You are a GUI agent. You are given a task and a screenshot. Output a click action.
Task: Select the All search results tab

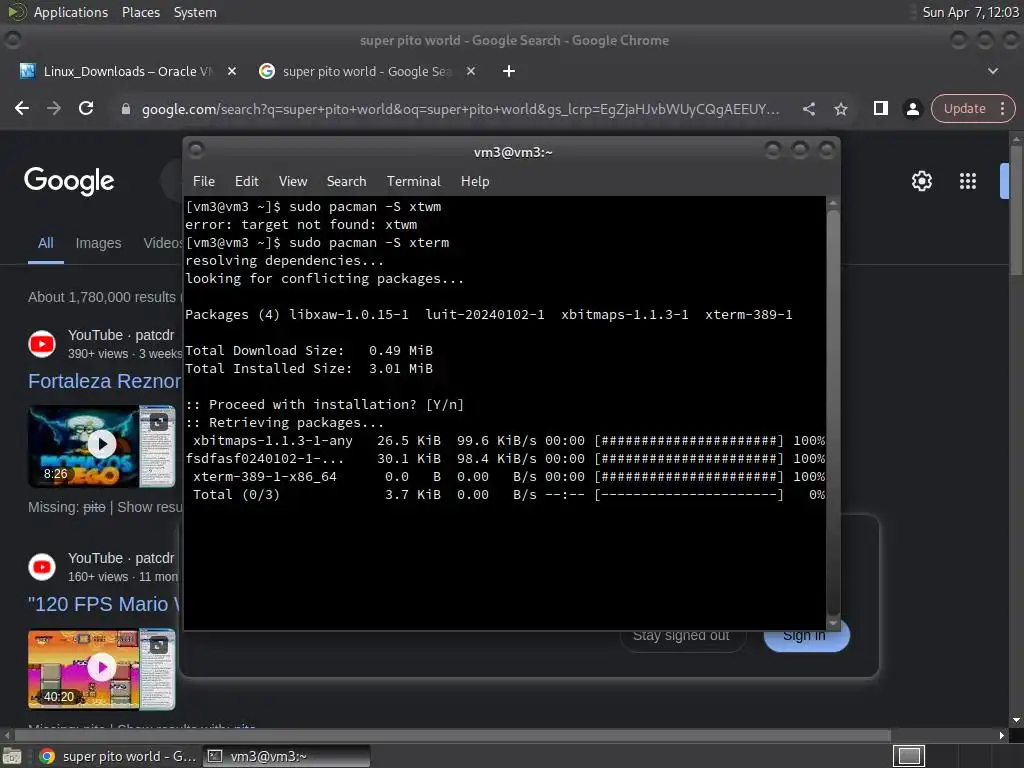(46, 244)
